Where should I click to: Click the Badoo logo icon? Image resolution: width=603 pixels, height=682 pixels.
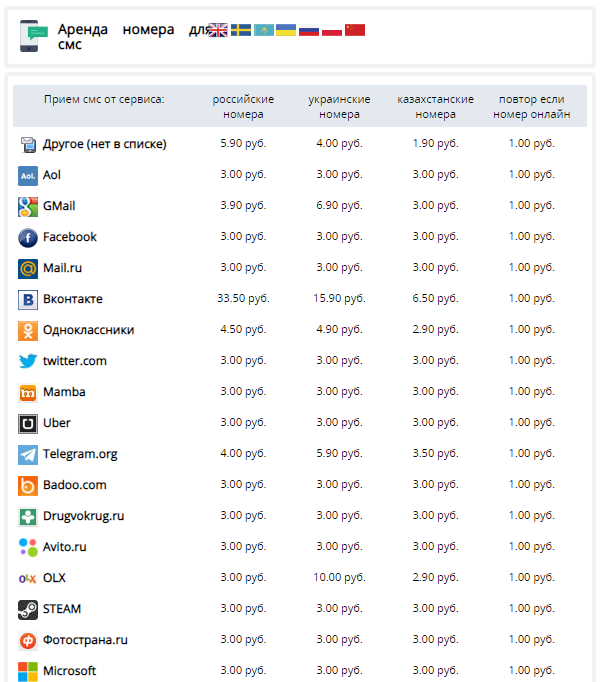click(x=28, y=486)
